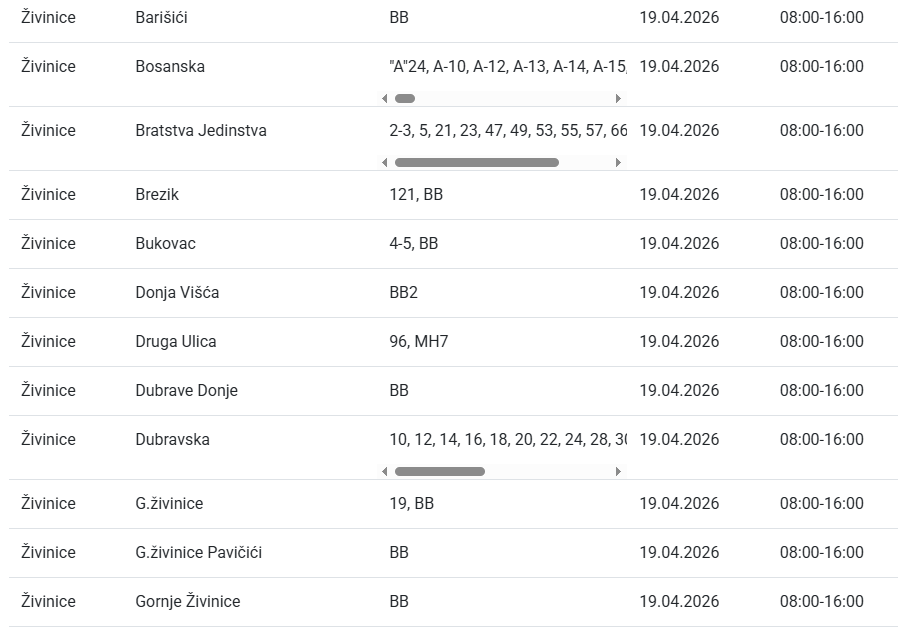Click the Bosanska house numbers list

pos(507,67)
